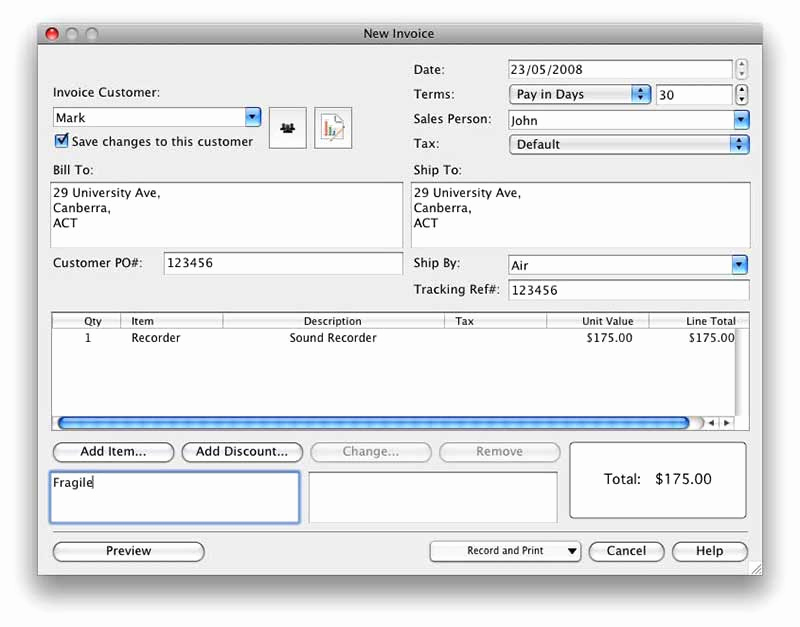
Task: Click the notes field containing Fragile
Action: (174, 497)
